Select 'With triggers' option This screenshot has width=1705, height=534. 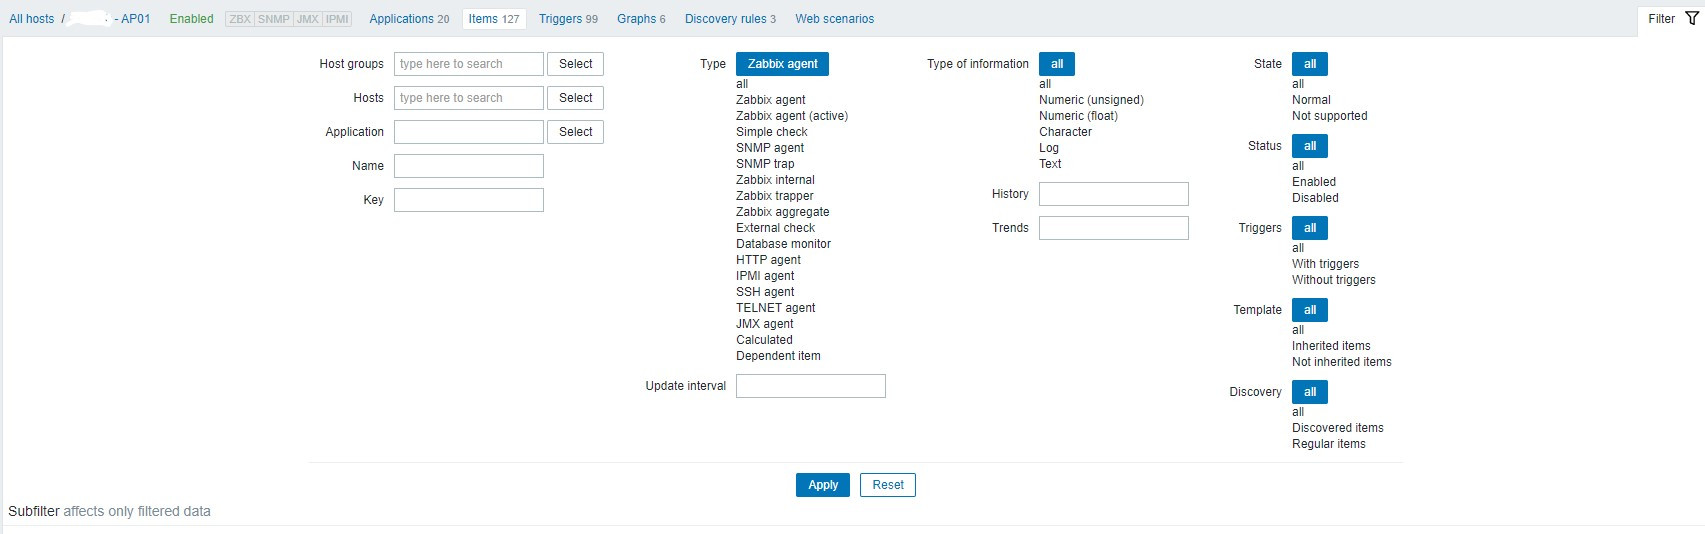tap(1325, 264)
